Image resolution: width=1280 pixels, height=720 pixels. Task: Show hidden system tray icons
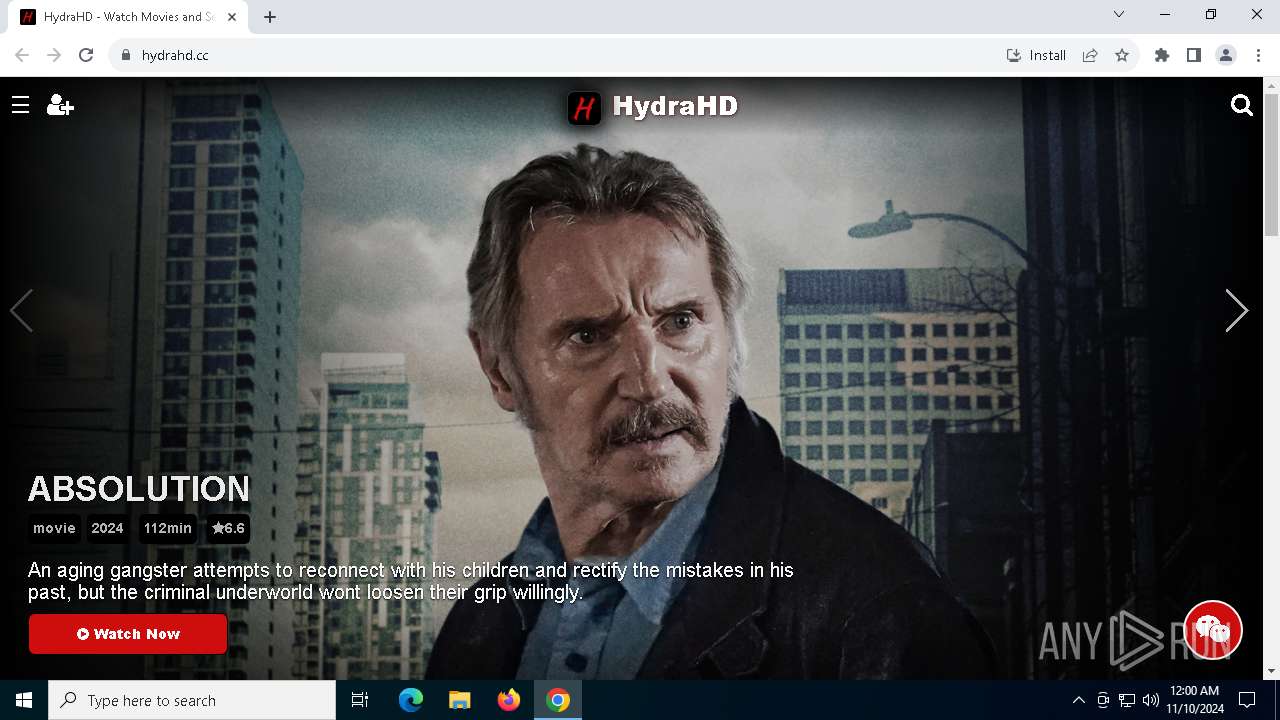click(x=1078, y=700)
